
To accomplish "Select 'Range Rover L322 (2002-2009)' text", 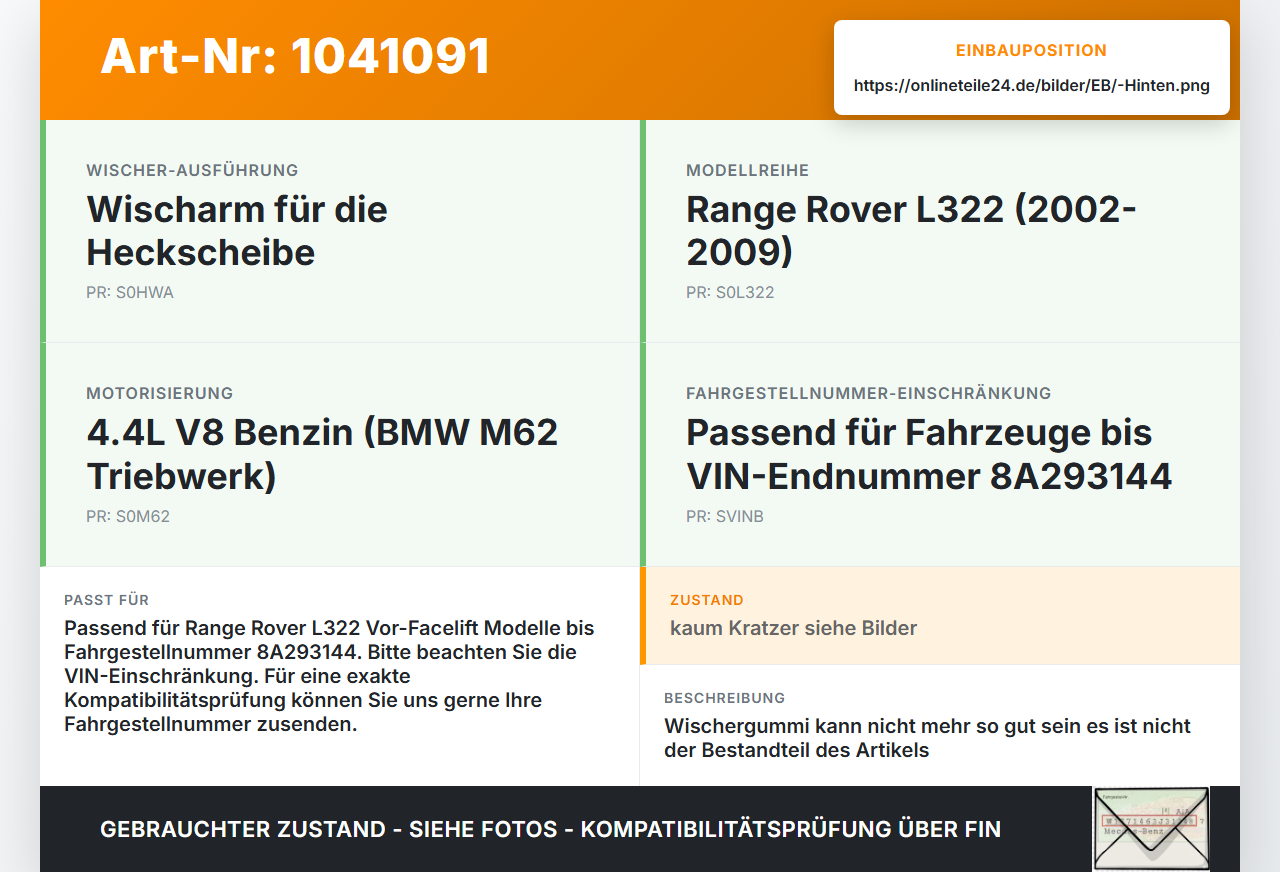I will click(911, 231).
